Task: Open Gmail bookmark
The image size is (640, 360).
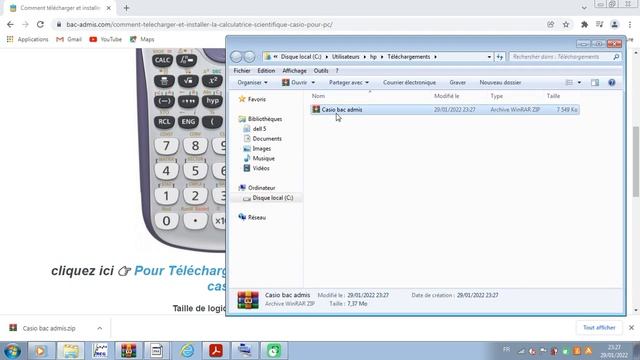Action: click(x=69, y=39)
